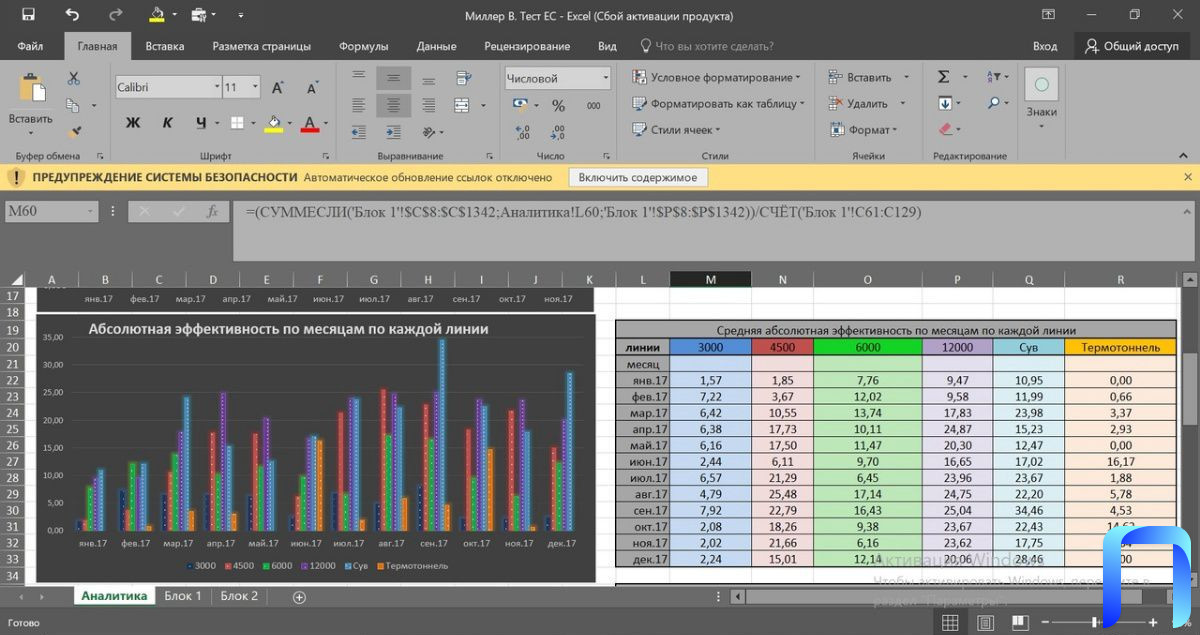The width and height of the screenshot is (1200, 635).
Task: Increase decimal places
Action: [x=521, y=131]
